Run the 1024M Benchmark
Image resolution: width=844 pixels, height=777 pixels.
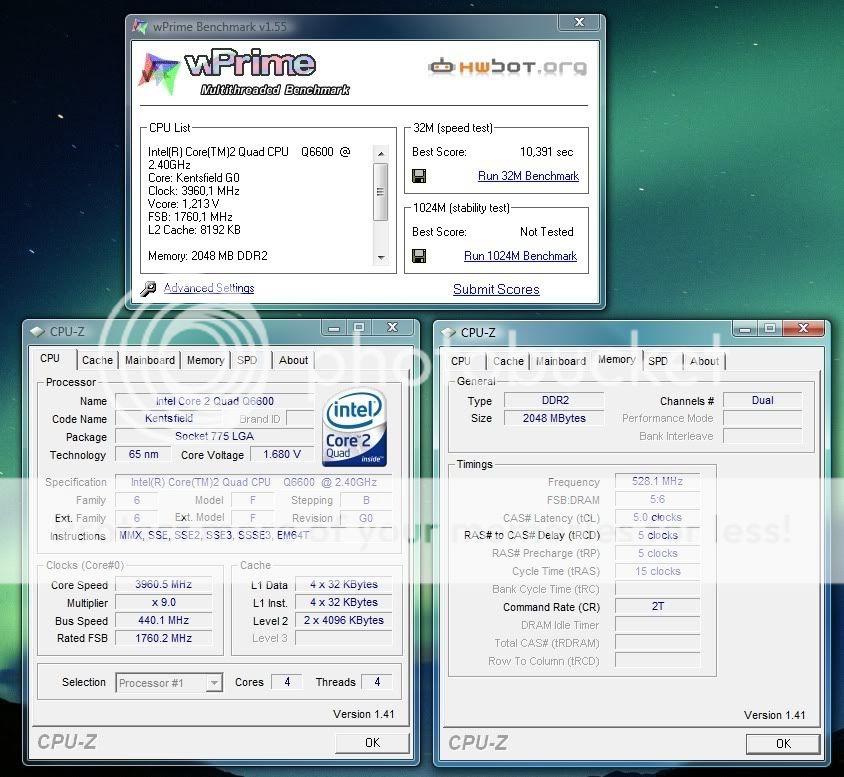click(520, 256)
